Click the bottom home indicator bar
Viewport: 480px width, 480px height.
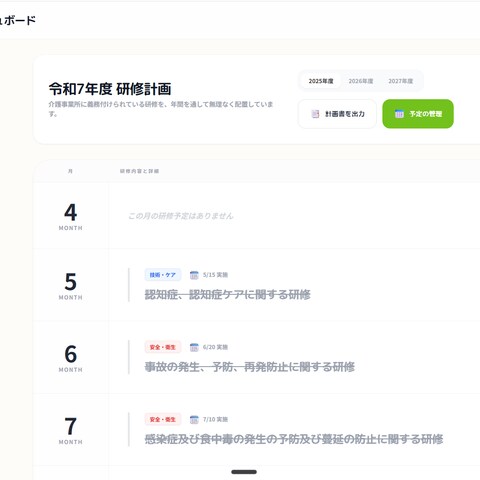[x=244, y=472]
